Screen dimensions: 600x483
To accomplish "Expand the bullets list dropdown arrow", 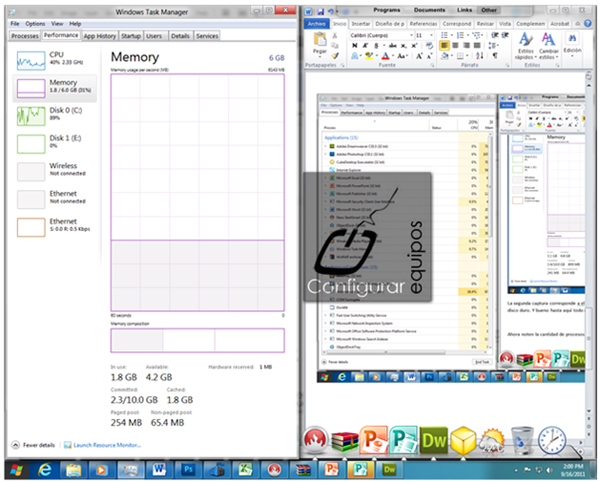I will click(450, 36).
